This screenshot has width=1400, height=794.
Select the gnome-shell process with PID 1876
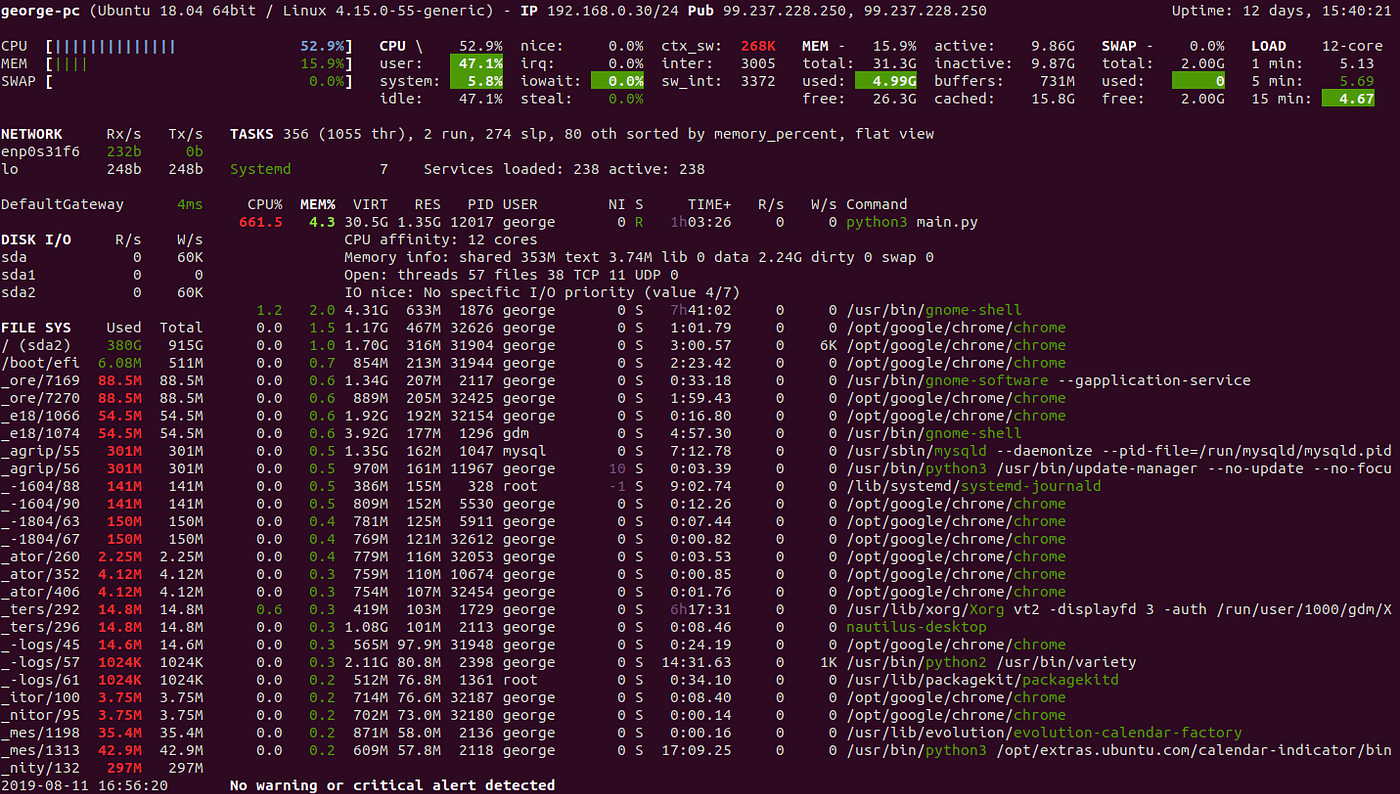click(640, 310)
